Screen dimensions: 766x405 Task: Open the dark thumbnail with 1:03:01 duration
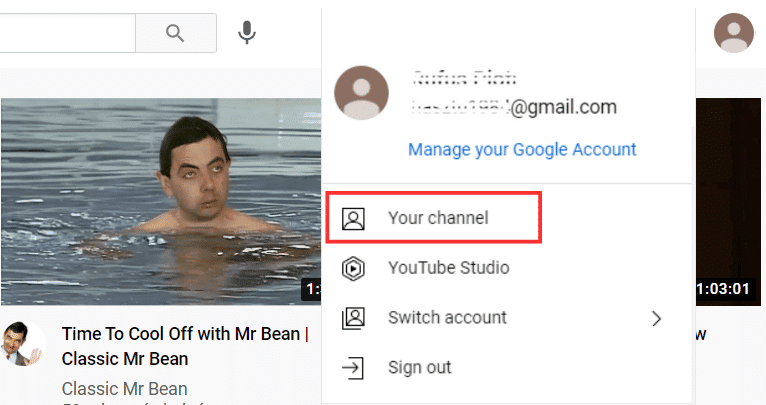[728, 201]
